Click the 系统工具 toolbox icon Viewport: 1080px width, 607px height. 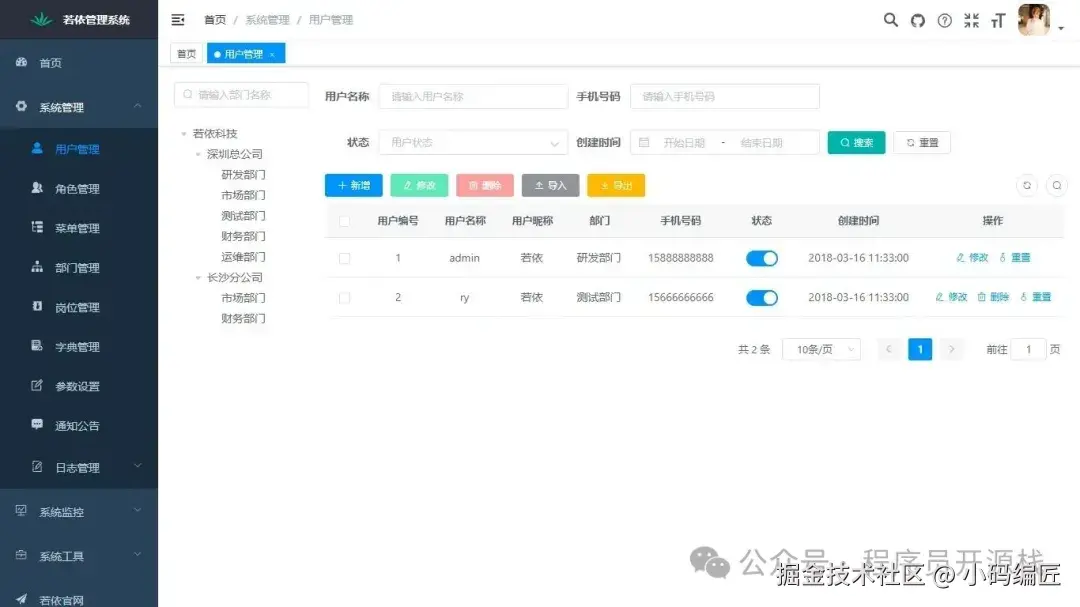pos(21,555)
